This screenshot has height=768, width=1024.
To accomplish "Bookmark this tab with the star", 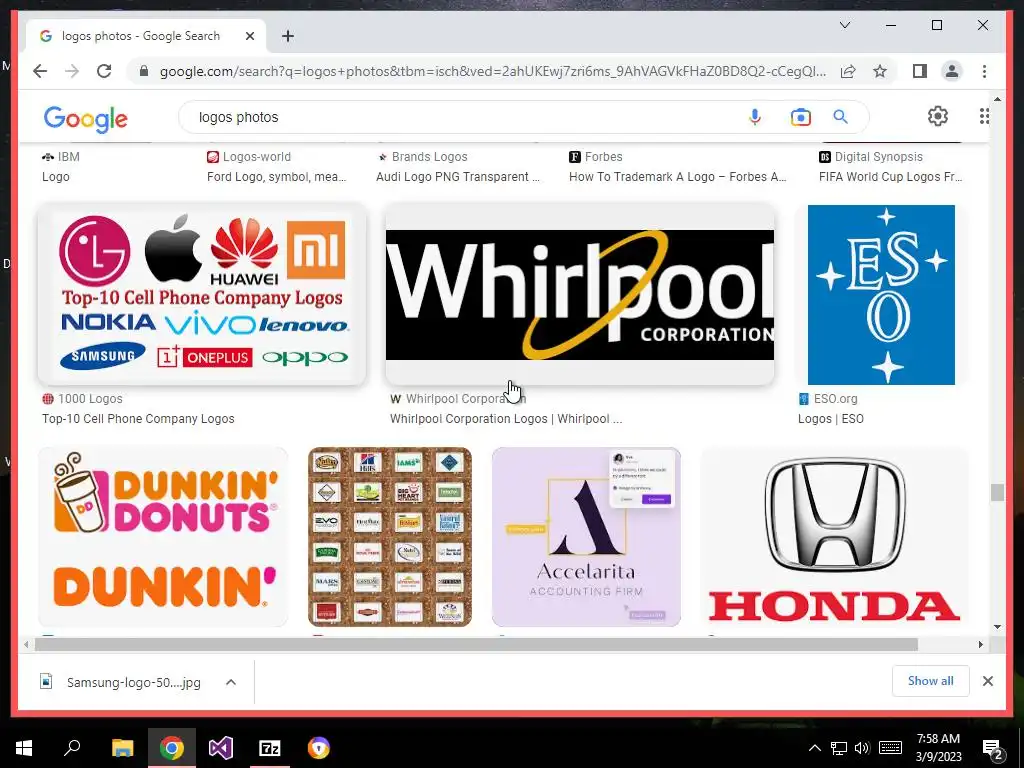I will pos(880,71).
